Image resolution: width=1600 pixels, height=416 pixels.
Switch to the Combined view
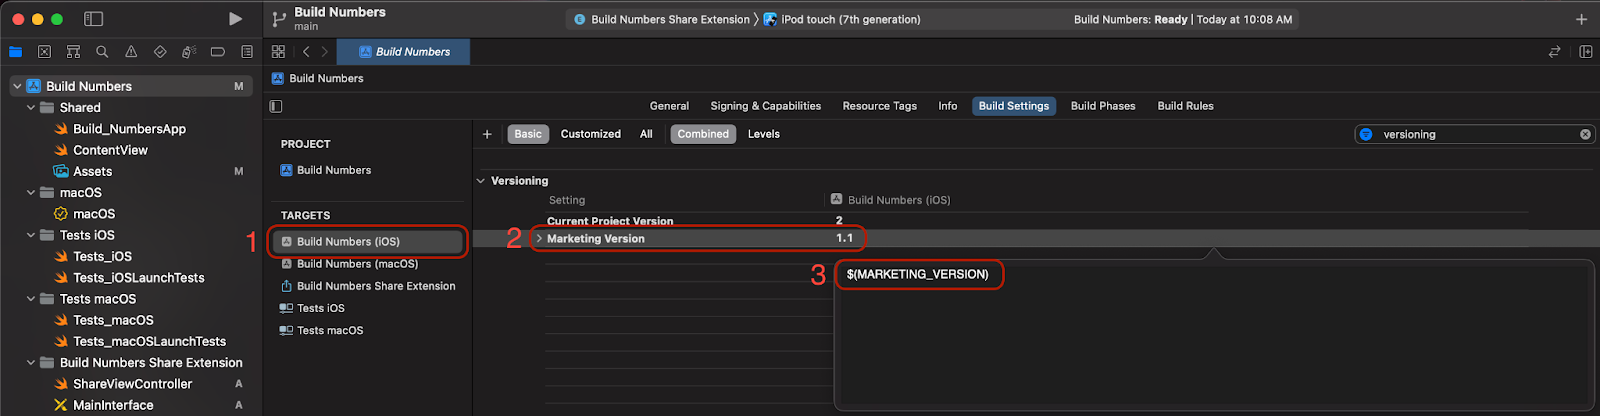703,134
